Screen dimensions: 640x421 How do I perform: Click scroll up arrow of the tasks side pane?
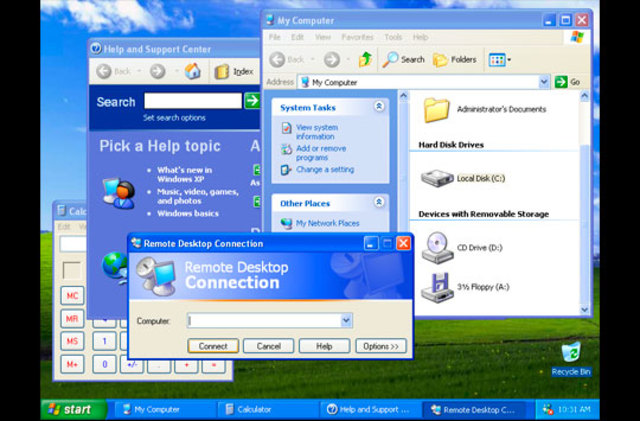coord(403,96)
